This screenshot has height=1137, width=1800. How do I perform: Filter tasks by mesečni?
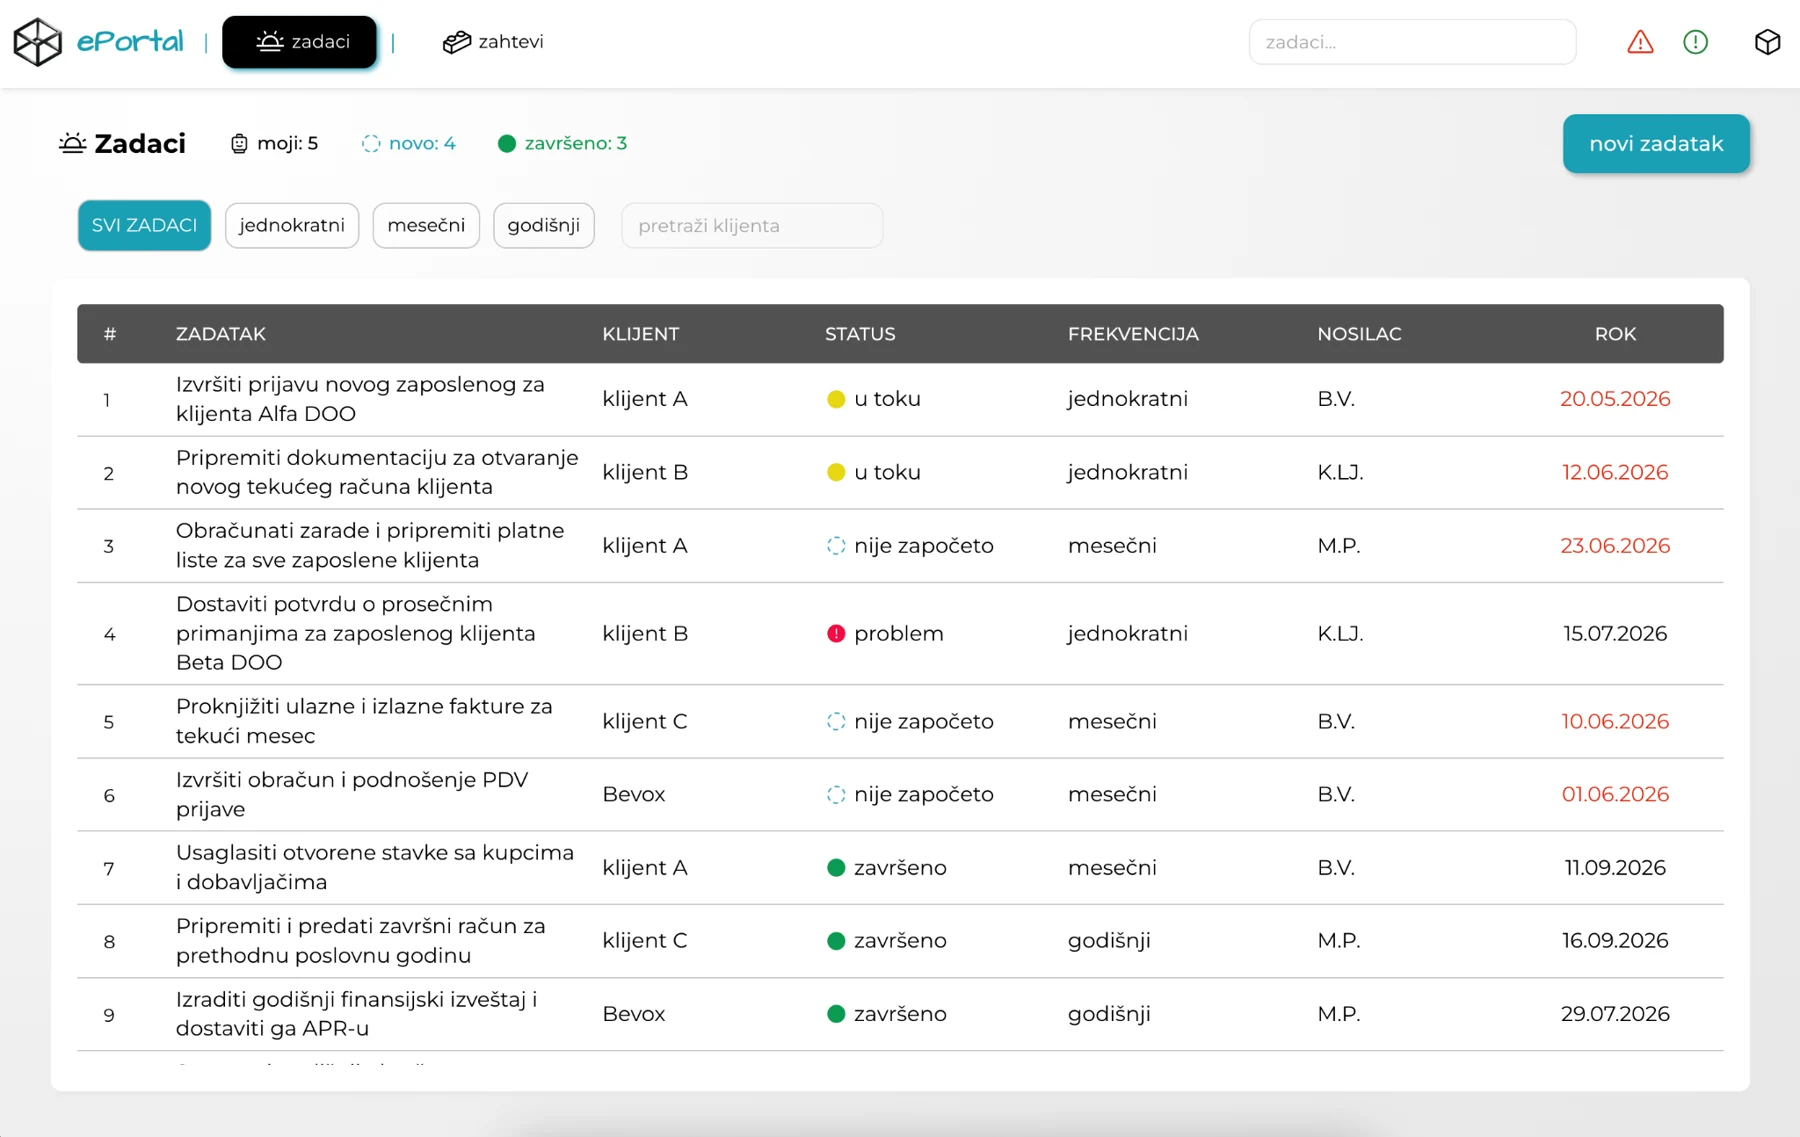coord(426,225)
